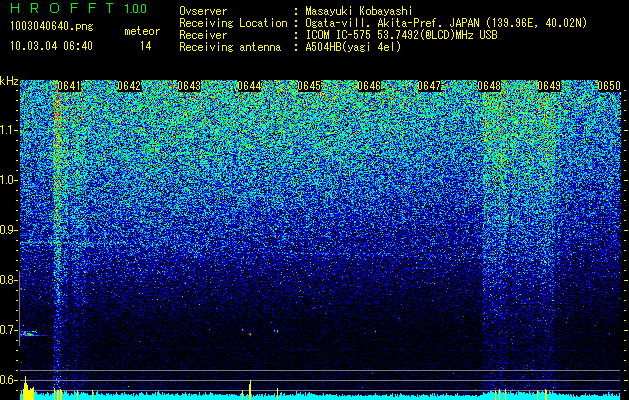Click the 0648 time marker
This screenshot has width=629, height=400.
tap(489, 86)
